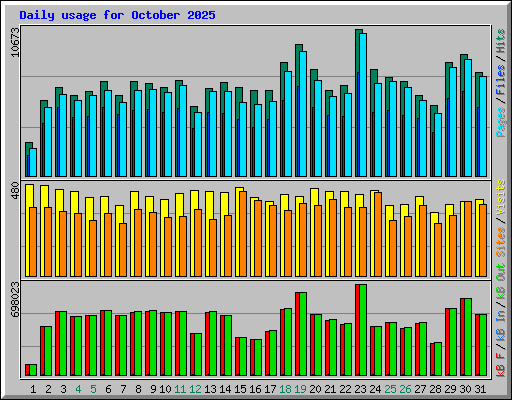Click the 480 axis label for visits
Viewport: 512px width, 400px height.
click(x=15, y=191)
